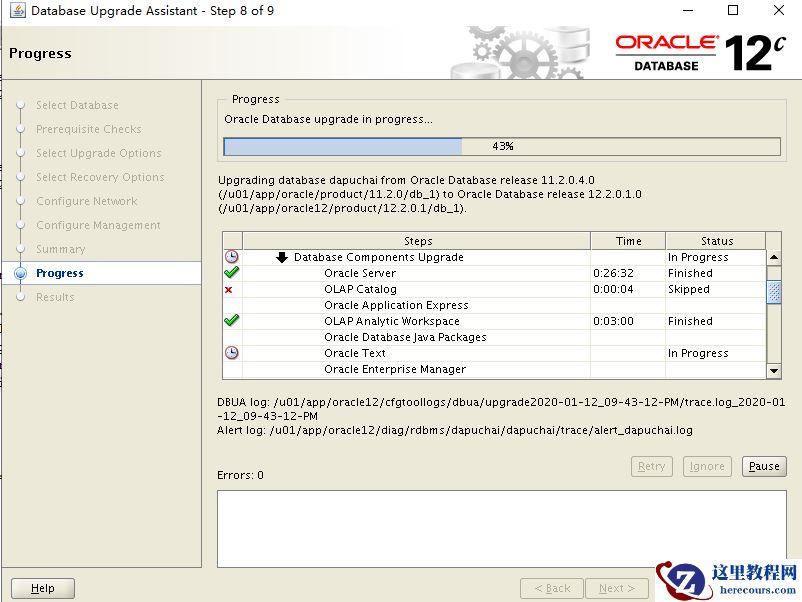Image resolution: width=802 pixels, height=602 pixels.
Task: Click the Oracle Text row name
Action: click(x=355, y=353)
